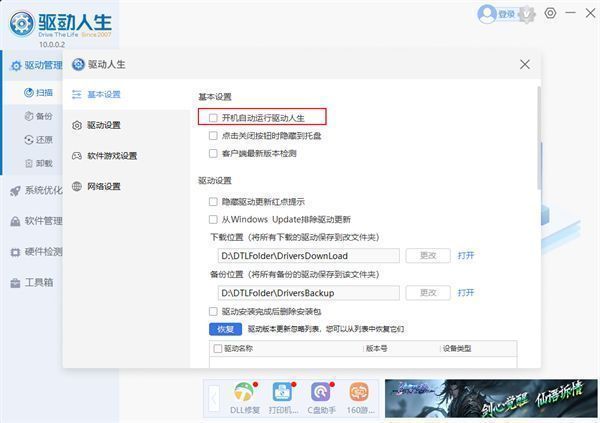Open the C盘助手 tool icon
The image size is (600, 423).
321,392
